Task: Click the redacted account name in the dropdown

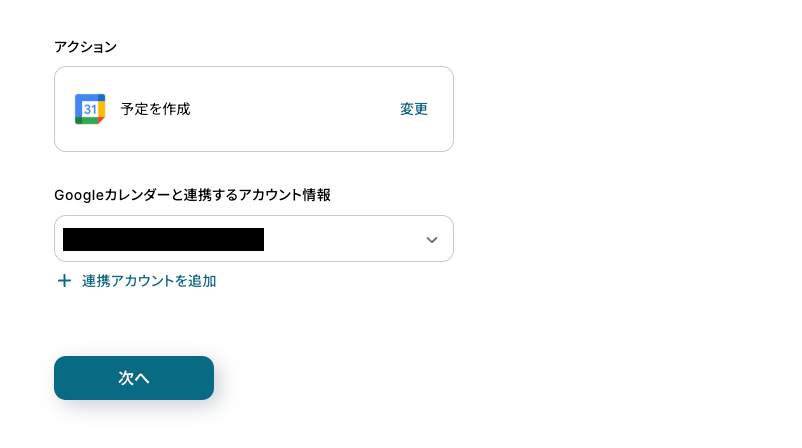Action: (x=163, y=239)
